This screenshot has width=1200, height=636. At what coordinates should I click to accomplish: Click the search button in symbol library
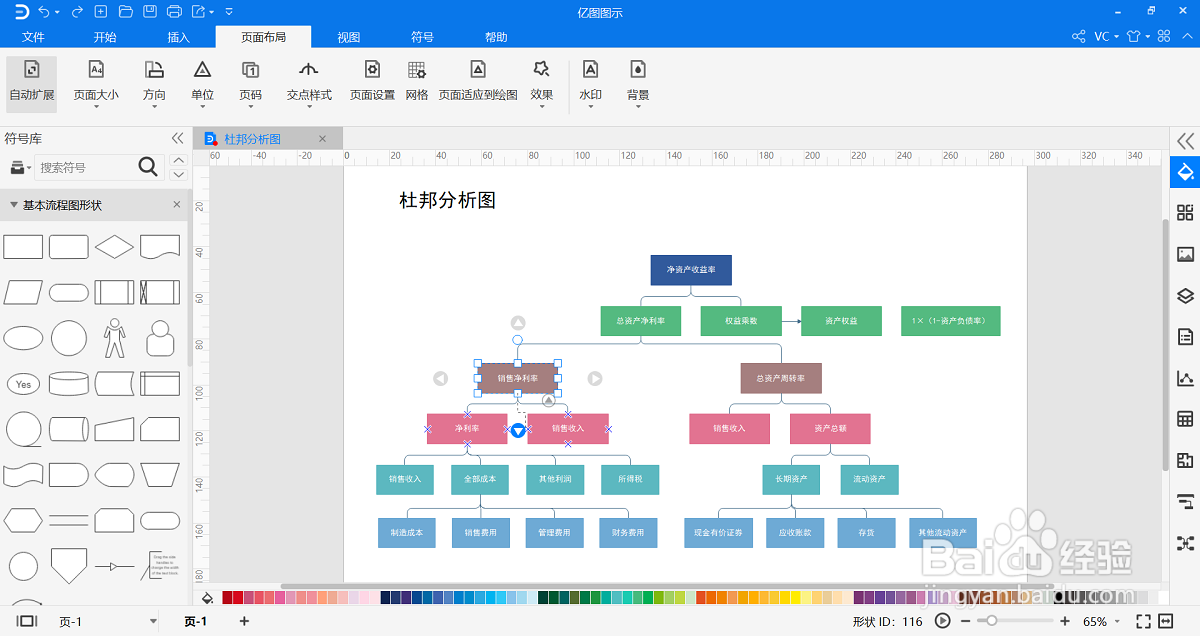pyautogui.click(x=146, y=167)
